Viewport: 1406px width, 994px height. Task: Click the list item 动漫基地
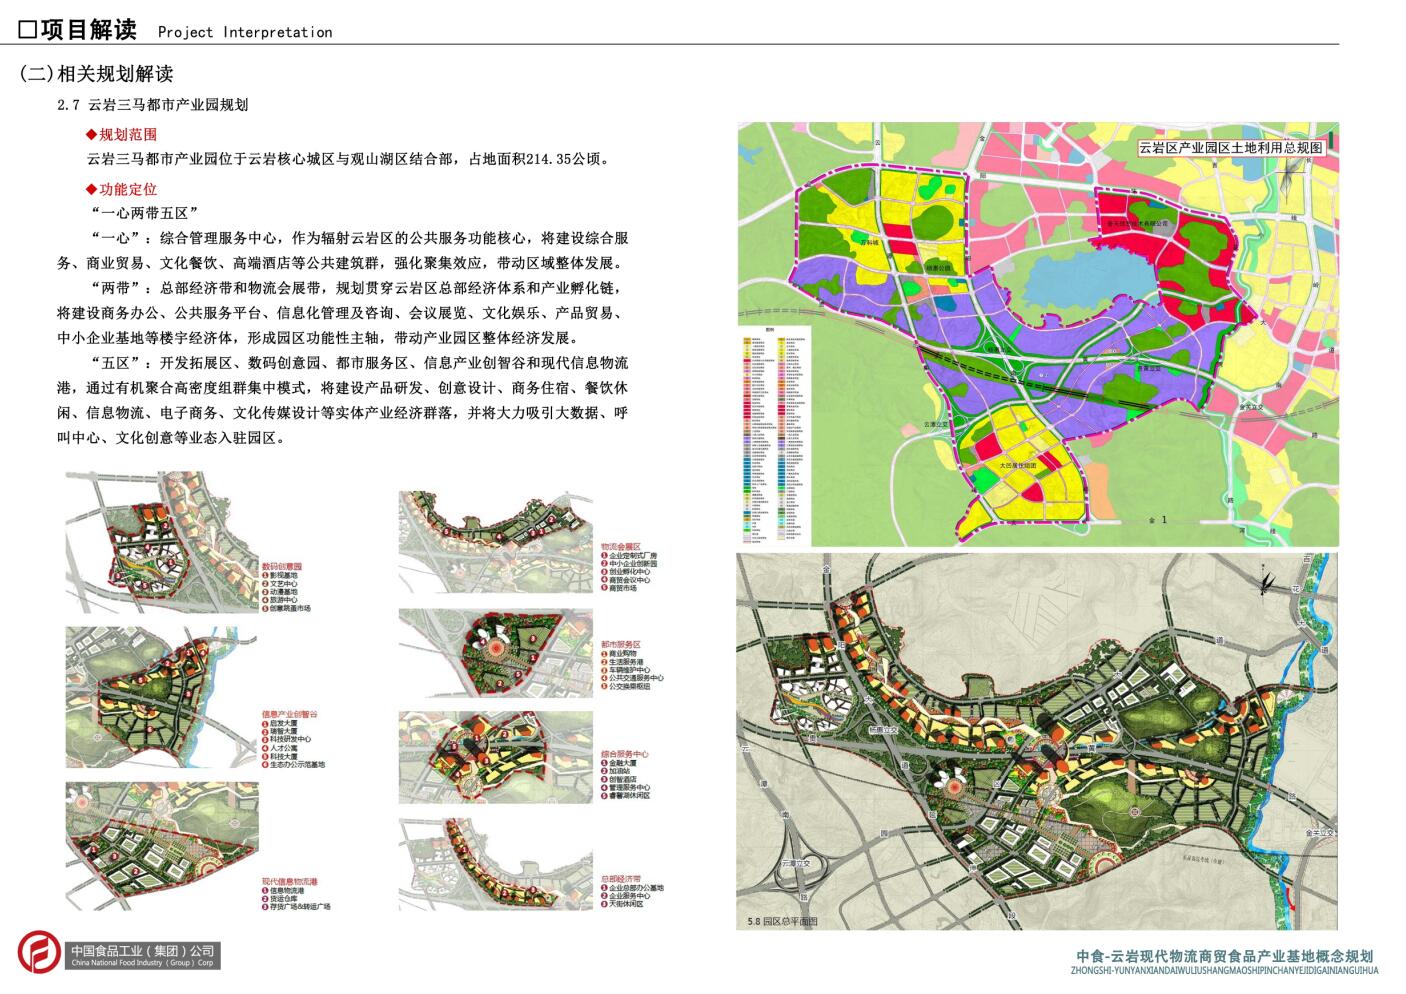point(283,592)
